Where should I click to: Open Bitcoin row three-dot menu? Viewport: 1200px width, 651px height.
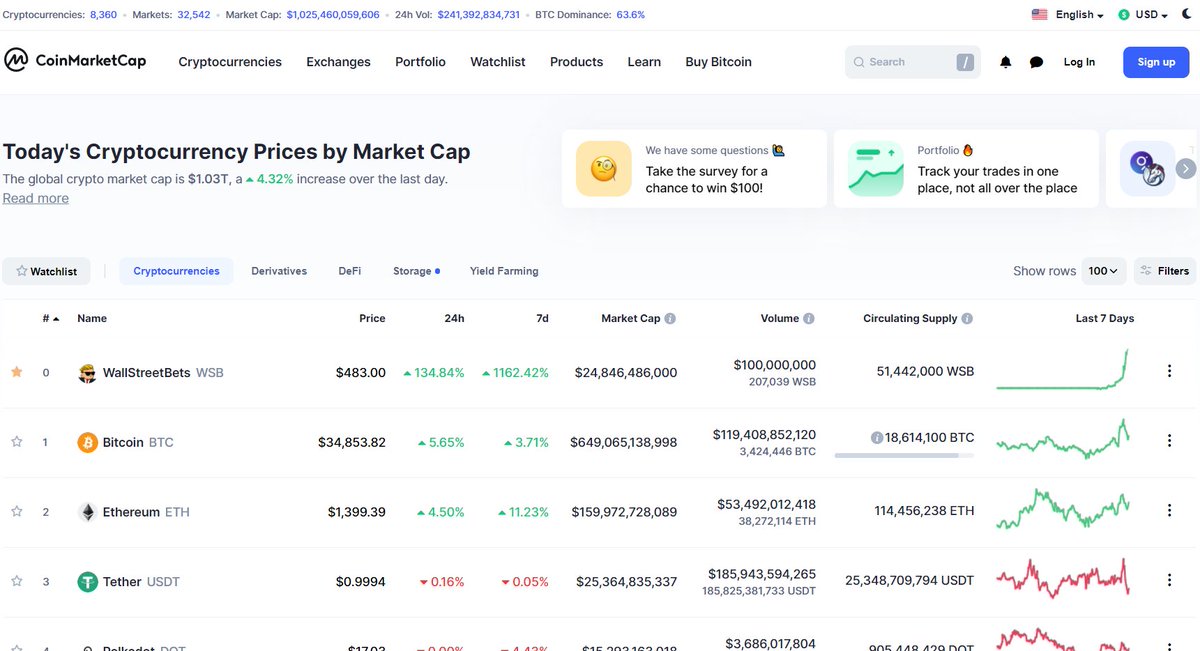coord(1169,441)
